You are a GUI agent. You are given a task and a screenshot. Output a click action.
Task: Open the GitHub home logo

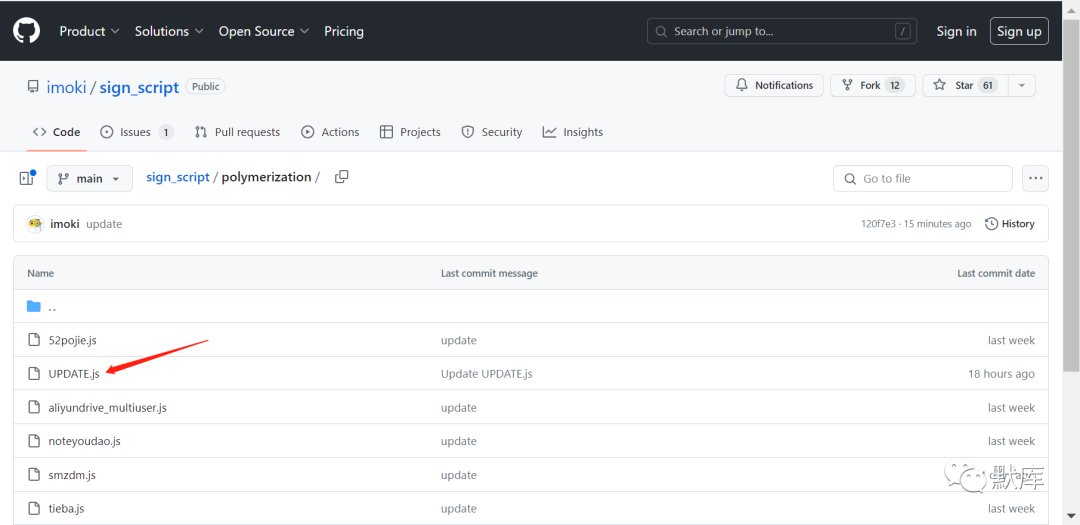(26, 31)
